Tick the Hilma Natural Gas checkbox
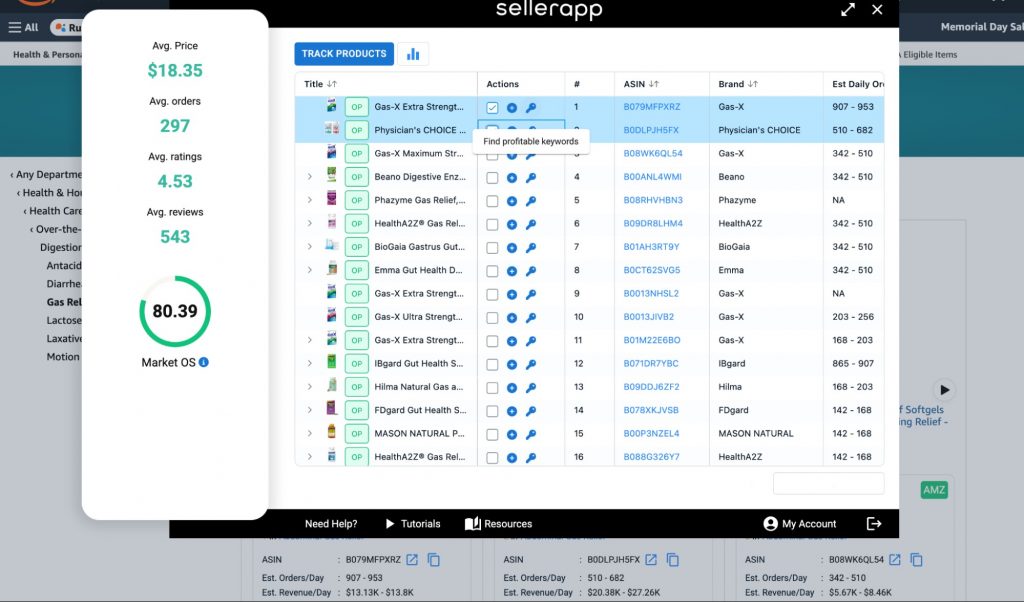This screenshot has height=602, width=1024. tap(492, 388)
